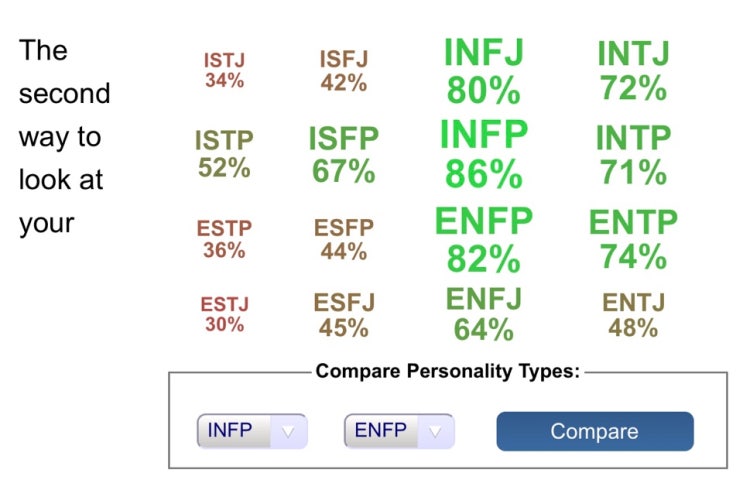
Task: Click the ENFJ 64% result
Action: click(x=483, y=313)
